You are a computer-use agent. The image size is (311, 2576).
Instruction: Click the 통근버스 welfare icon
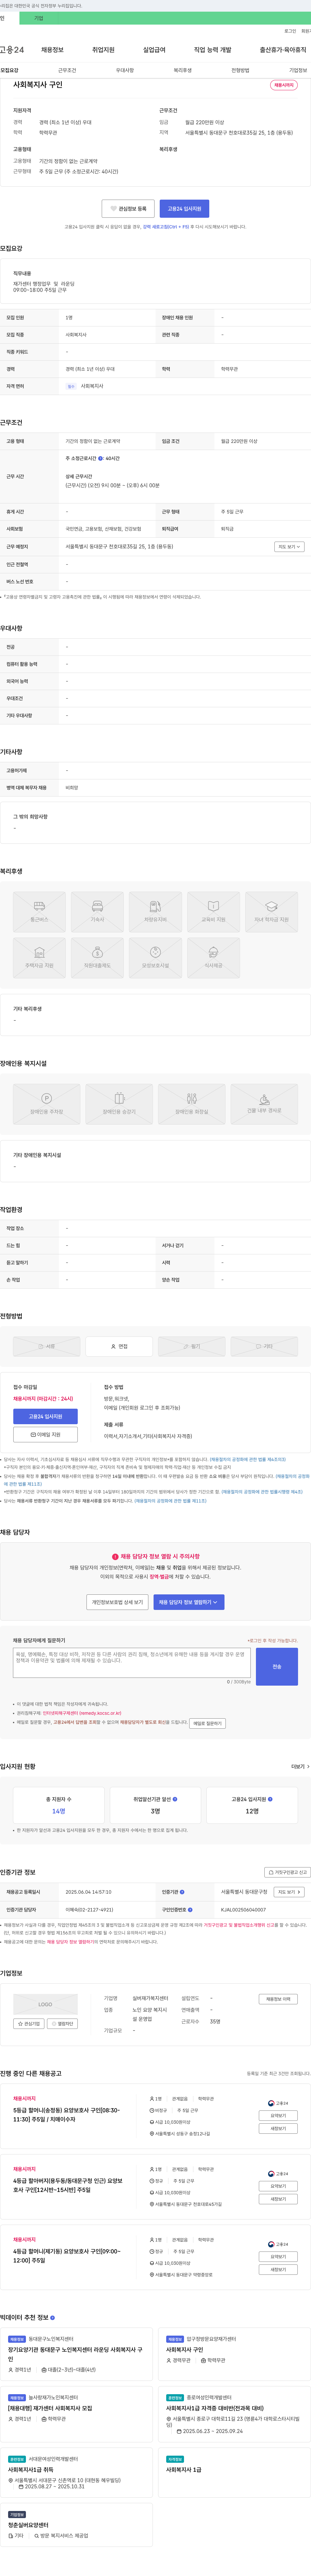click(x=39, y=912)
